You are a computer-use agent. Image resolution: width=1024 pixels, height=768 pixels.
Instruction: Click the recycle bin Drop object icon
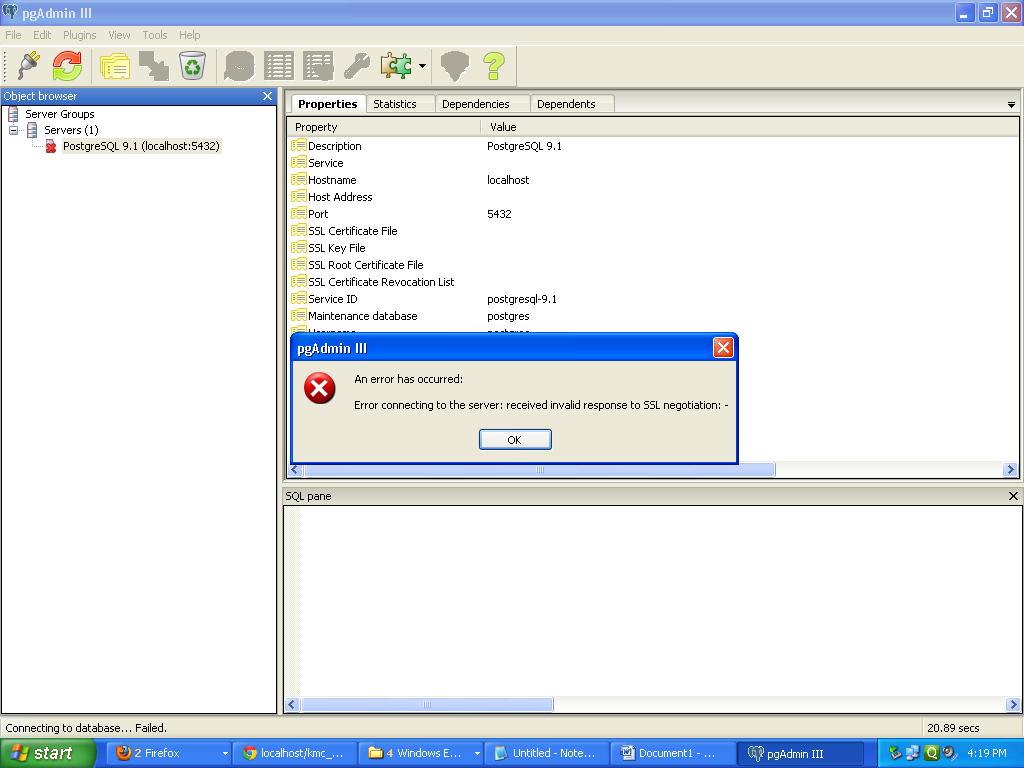tap(192, 66)
